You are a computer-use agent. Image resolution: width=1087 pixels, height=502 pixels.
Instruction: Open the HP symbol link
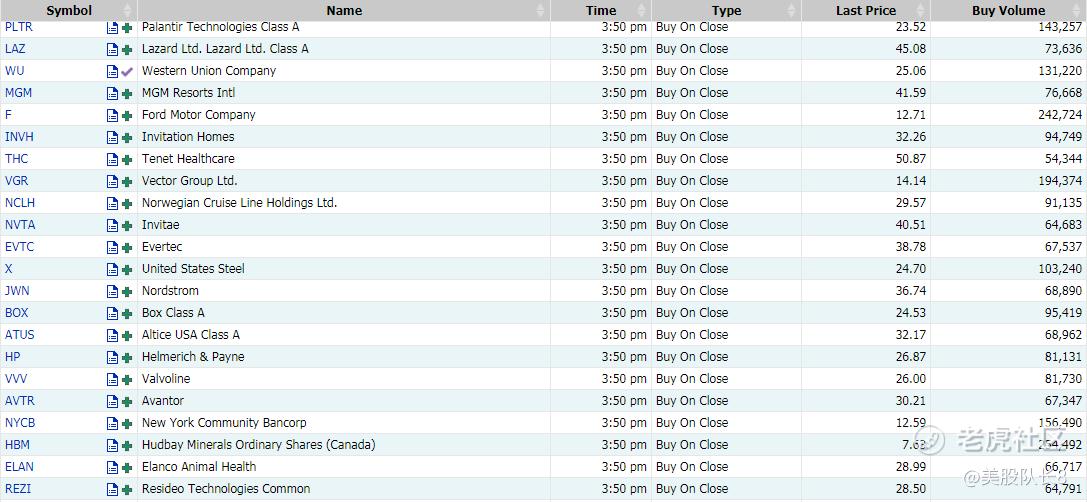pyautogui.click(x=12, y=357)
